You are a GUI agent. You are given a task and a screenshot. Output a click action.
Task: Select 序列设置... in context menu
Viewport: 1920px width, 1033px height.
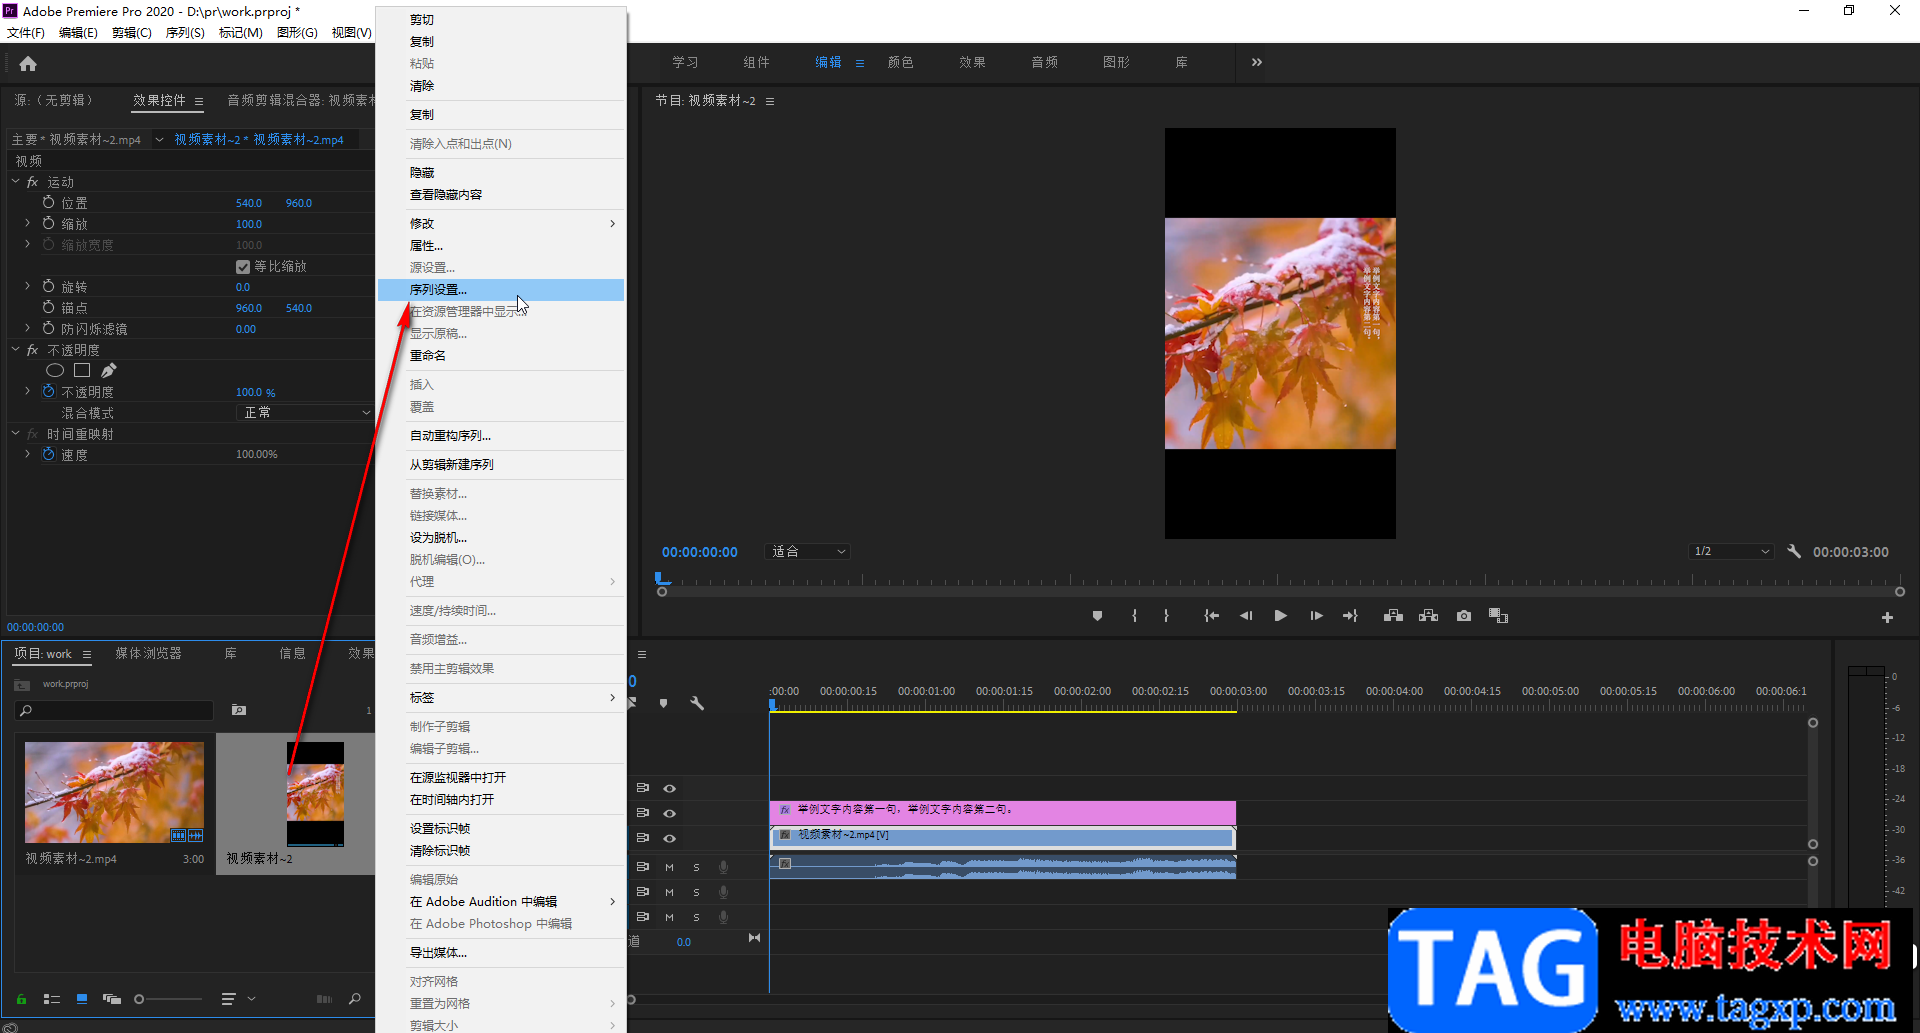500,289
